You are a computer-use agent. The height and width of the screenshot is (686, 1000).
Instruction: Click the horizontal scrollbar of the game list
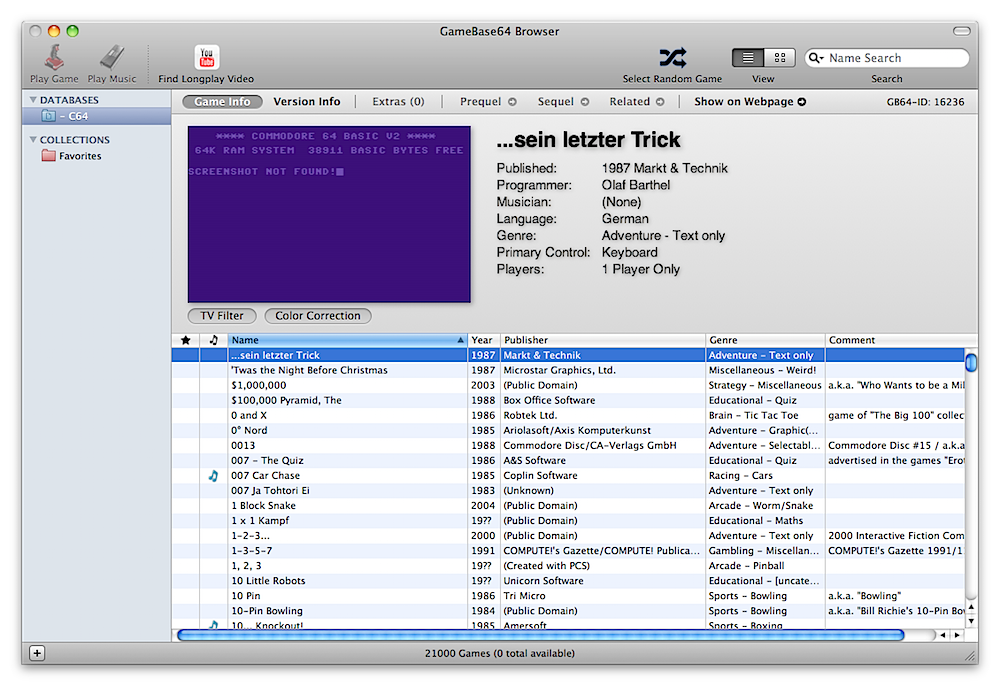(x=541, y=635)
